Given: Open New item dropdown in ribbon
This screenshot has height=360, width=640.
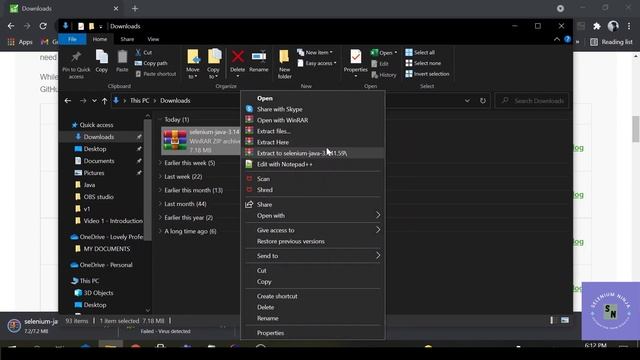Looking at the screenshot, I should (315, 52).
